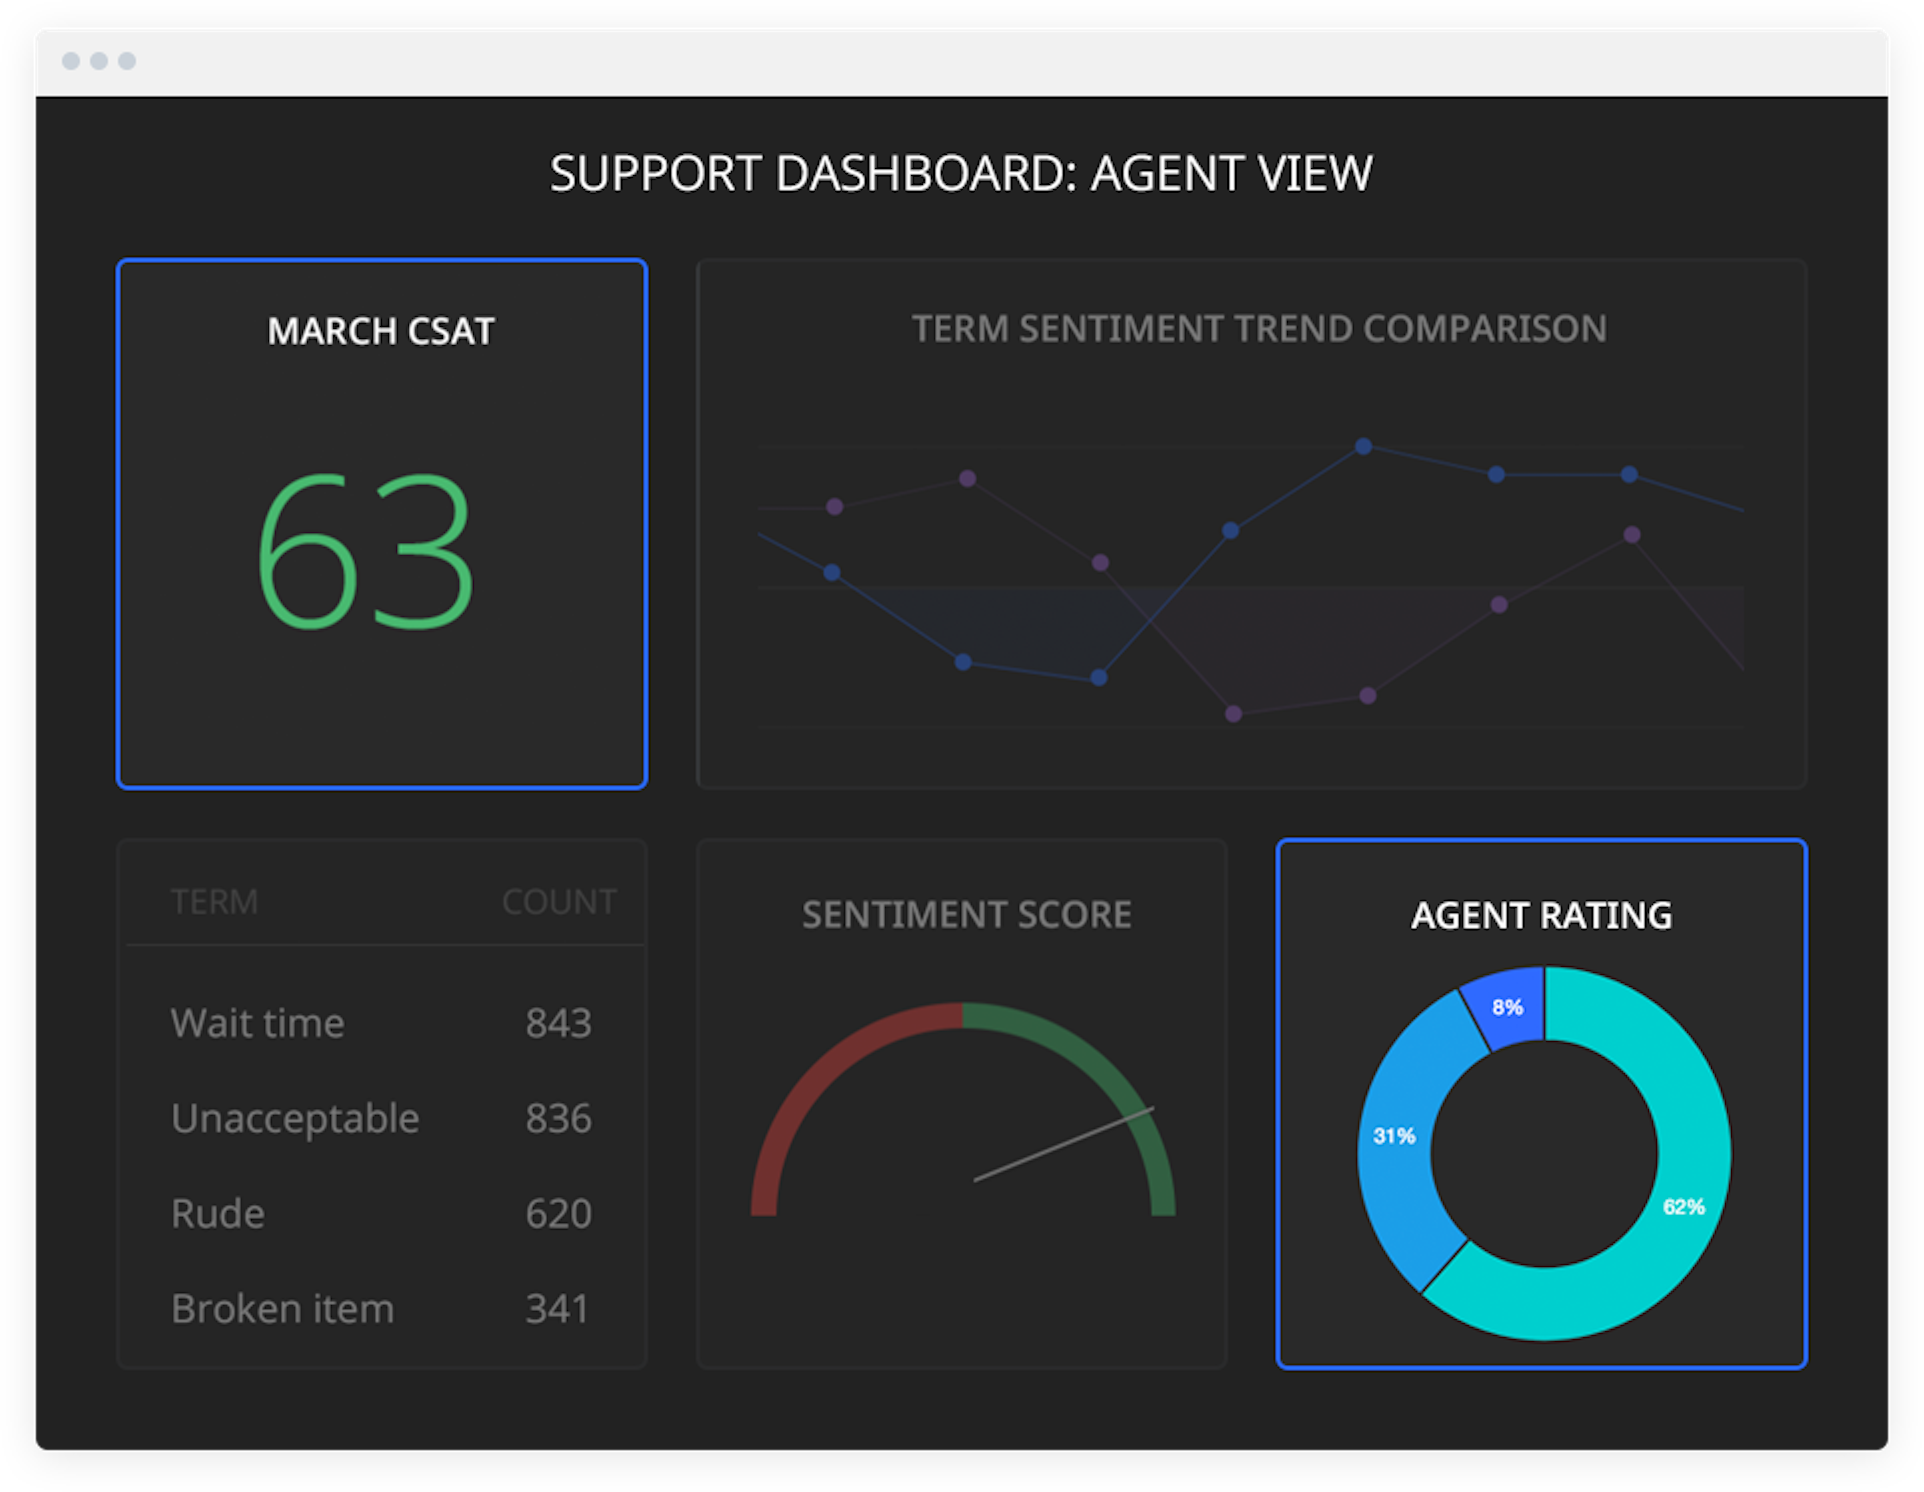Image resolution: width=1924 pixels, height=1492 pixels.
Task: Click the leftmost window control dot
Action: click(x=69, y=60)
